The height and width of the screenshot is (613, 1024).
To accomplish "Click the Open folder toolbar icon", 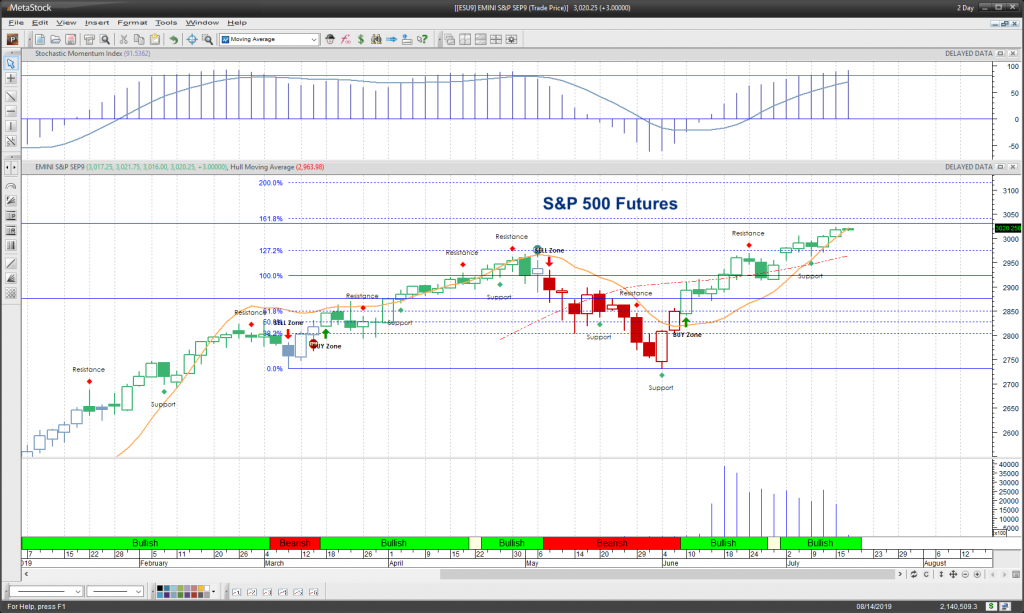I will 56,39.
